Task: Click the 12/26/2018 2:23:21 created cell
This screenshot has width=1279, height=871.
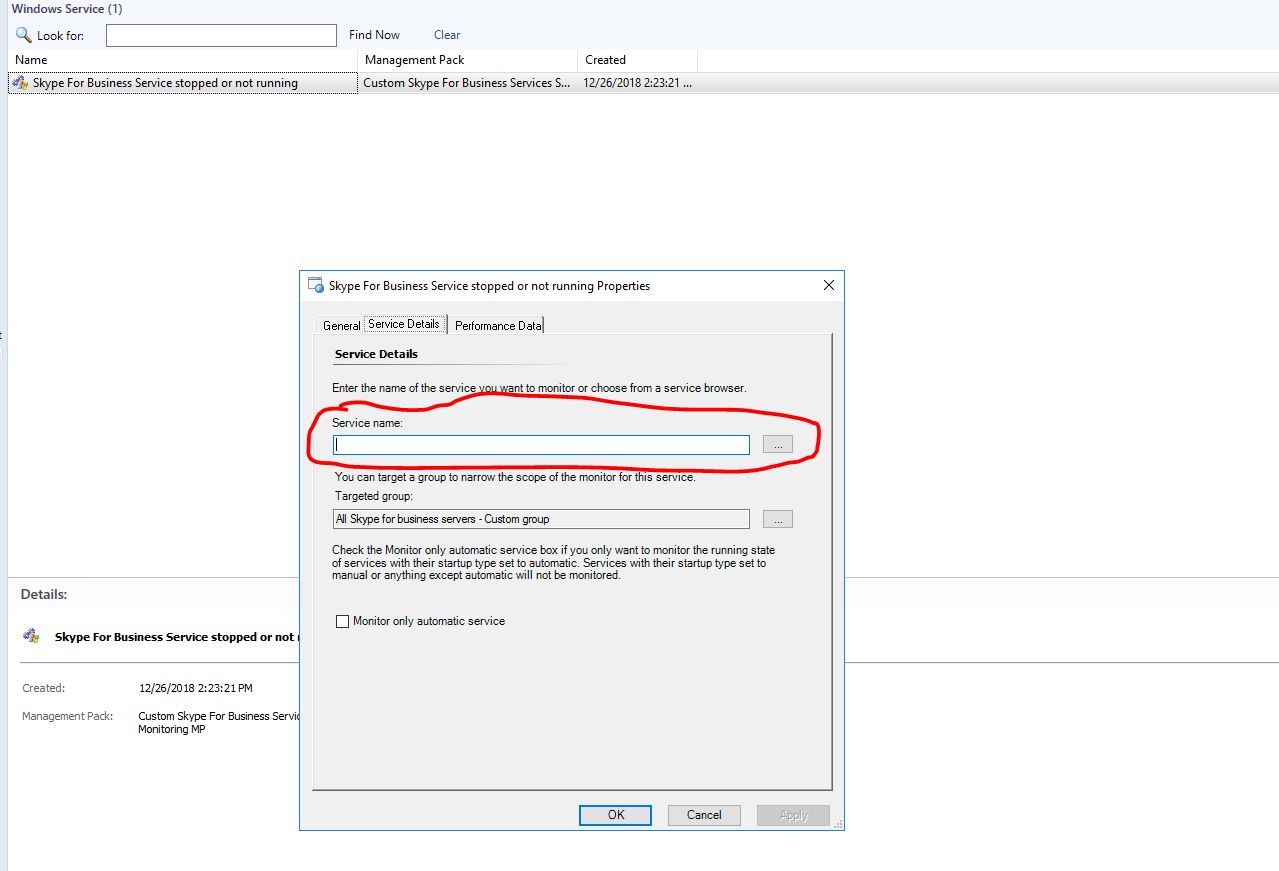Action: tap(638, 83)
